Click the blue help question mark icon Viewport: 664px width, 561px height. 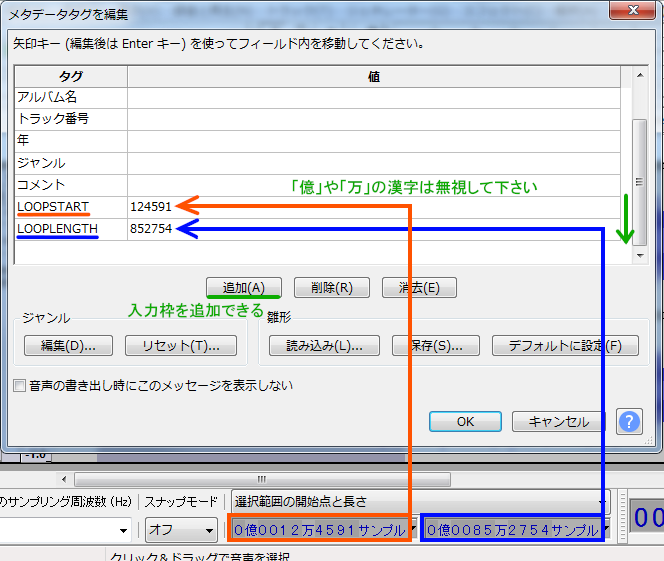(x=629, y=421)
